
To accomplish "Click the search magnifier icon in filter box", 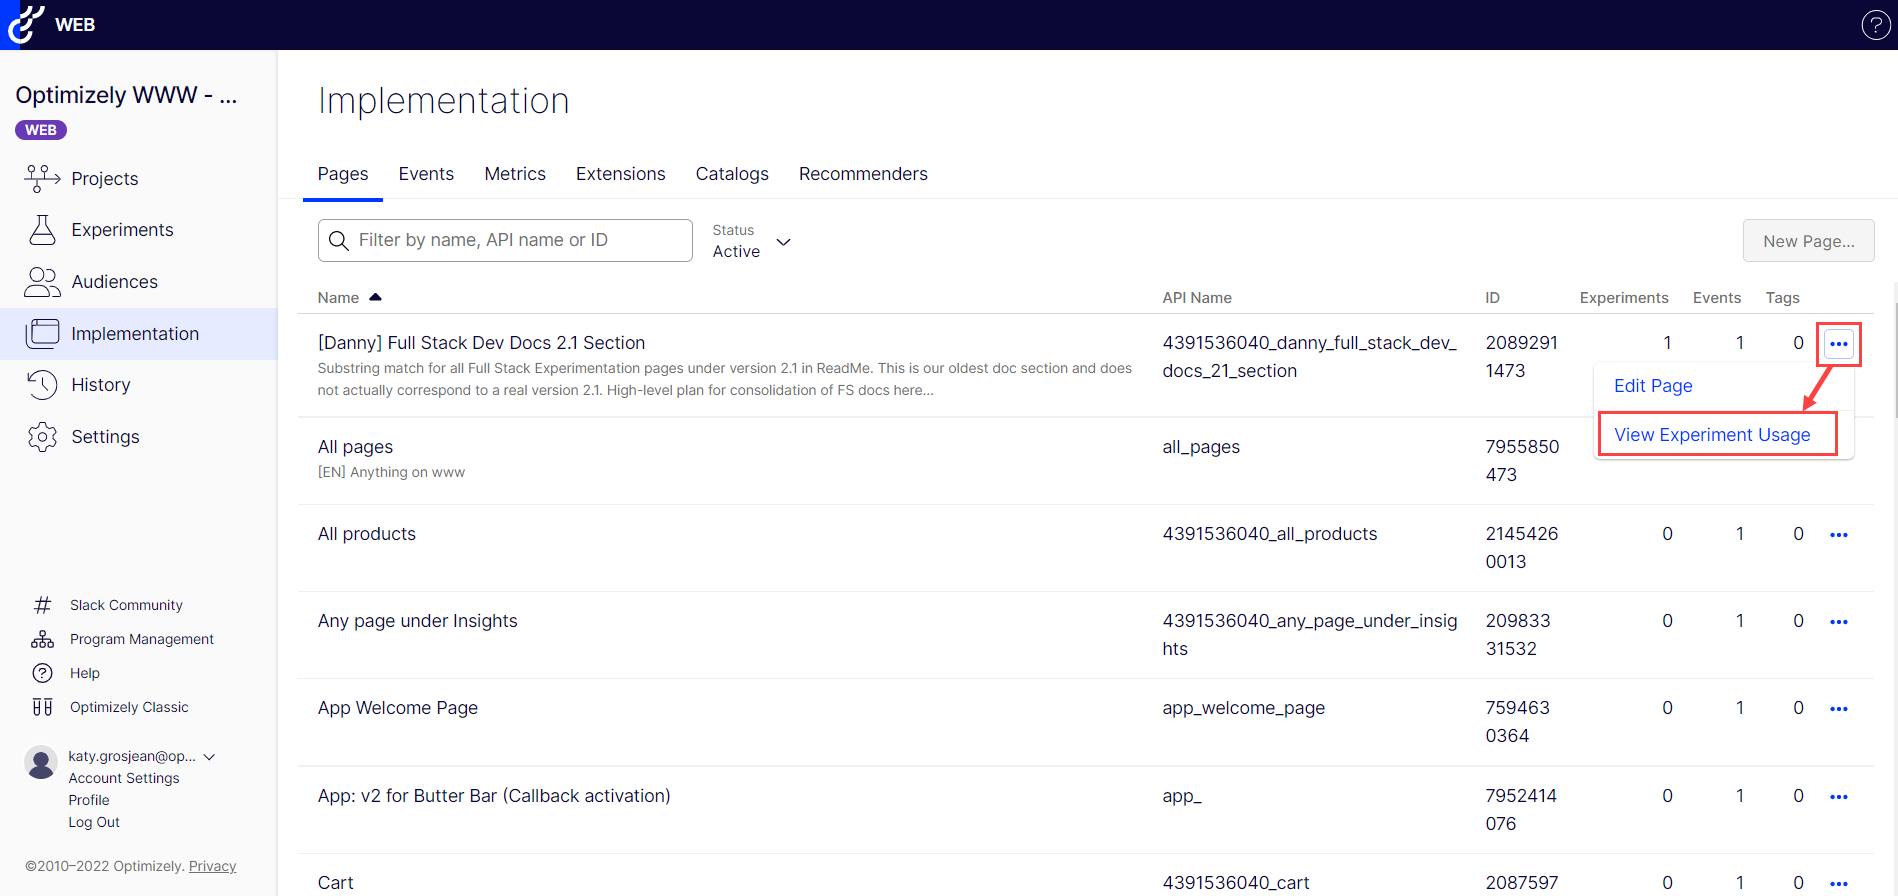I will pyautogui.click(x=339, y=241).
